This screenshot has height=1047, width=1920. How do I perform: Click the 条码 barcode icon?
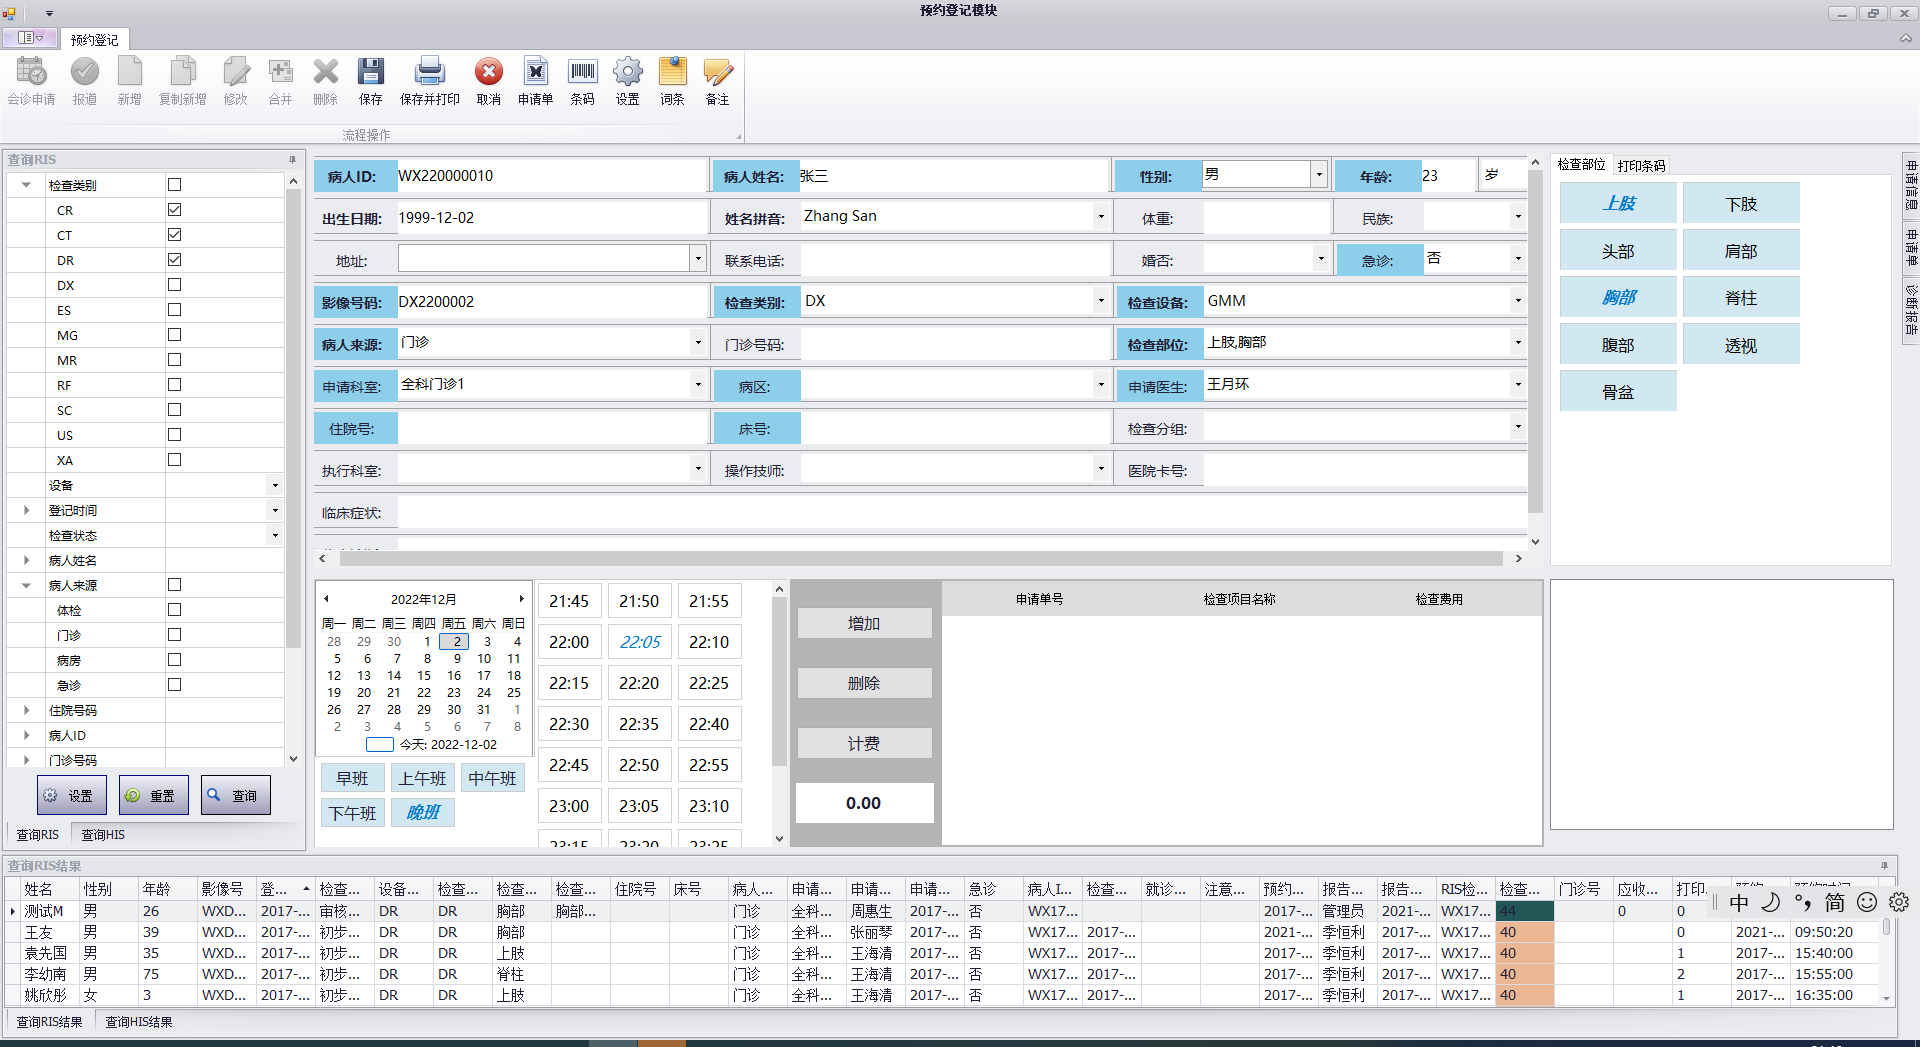[582, 72]
